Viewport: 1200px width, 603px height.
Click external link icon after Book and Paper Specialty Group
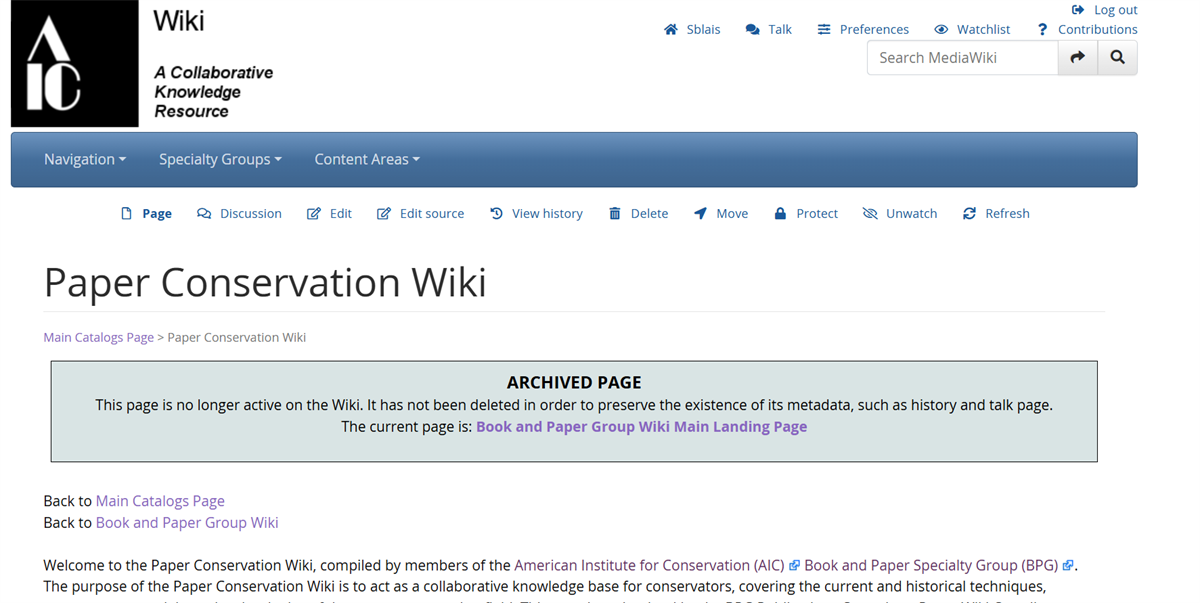[x=1068, y=565]
